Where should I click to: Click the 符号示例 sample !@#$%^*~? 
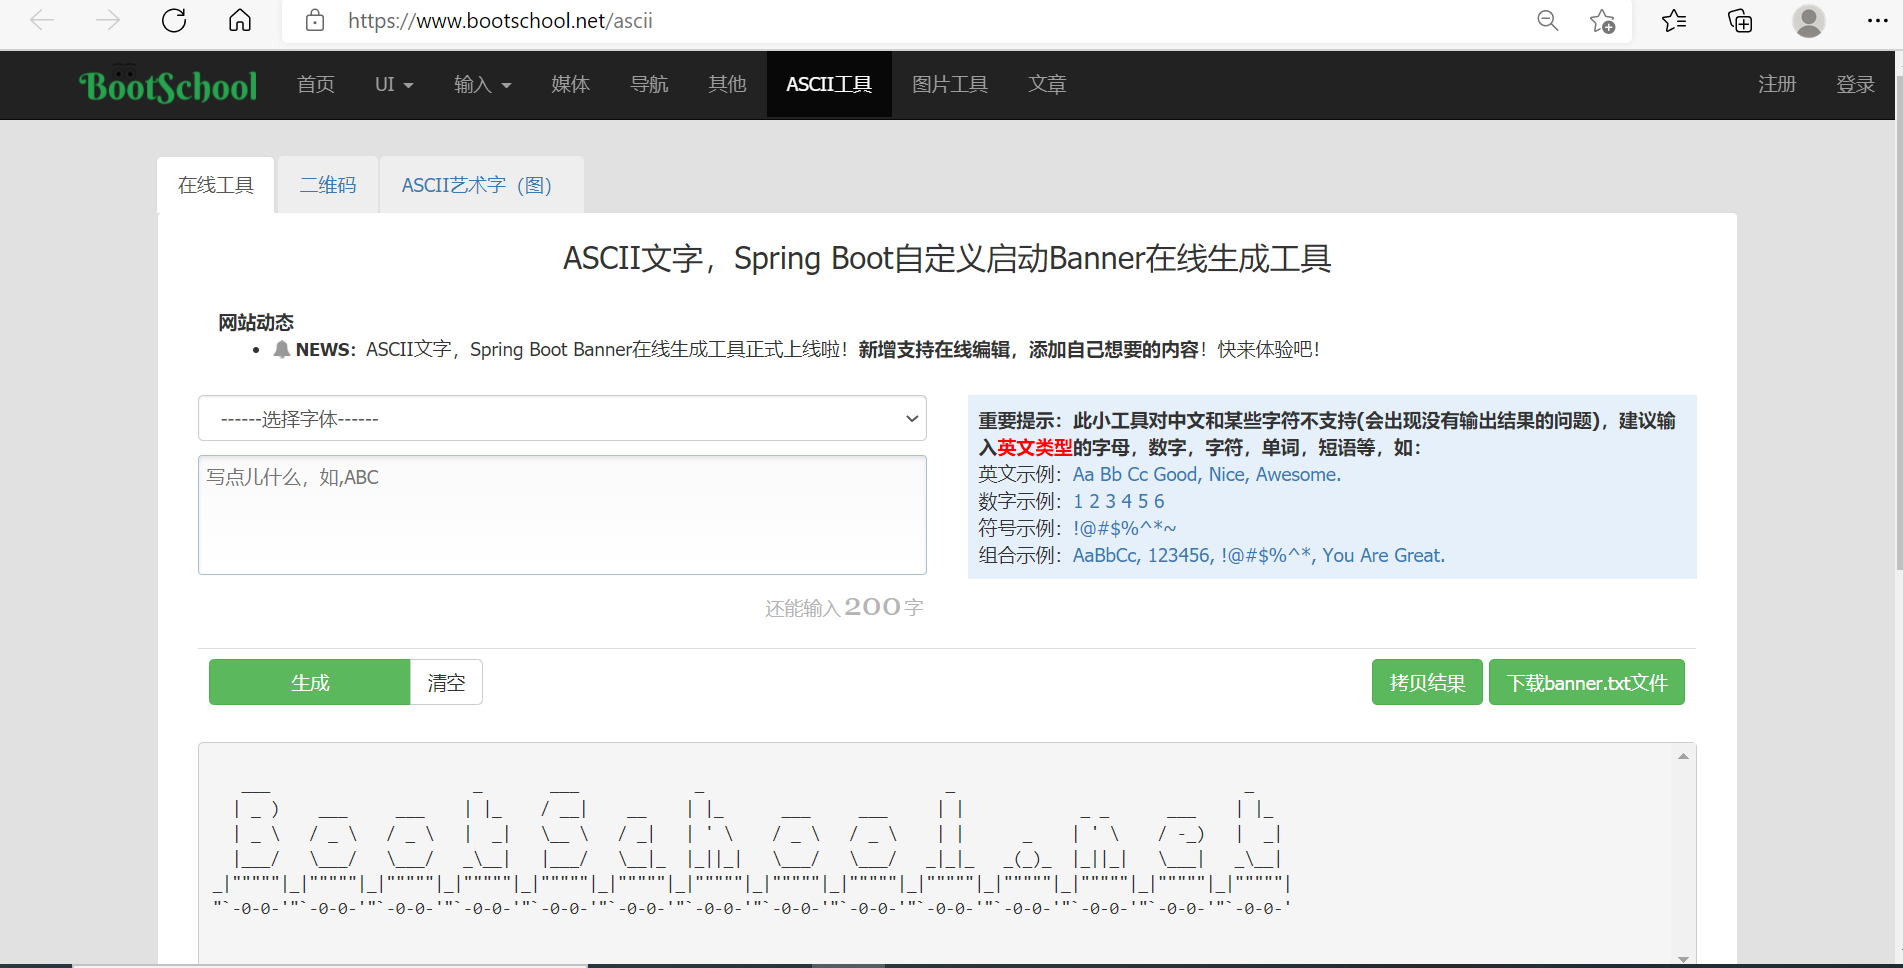pyautogui.click(x=1125, y=528)
